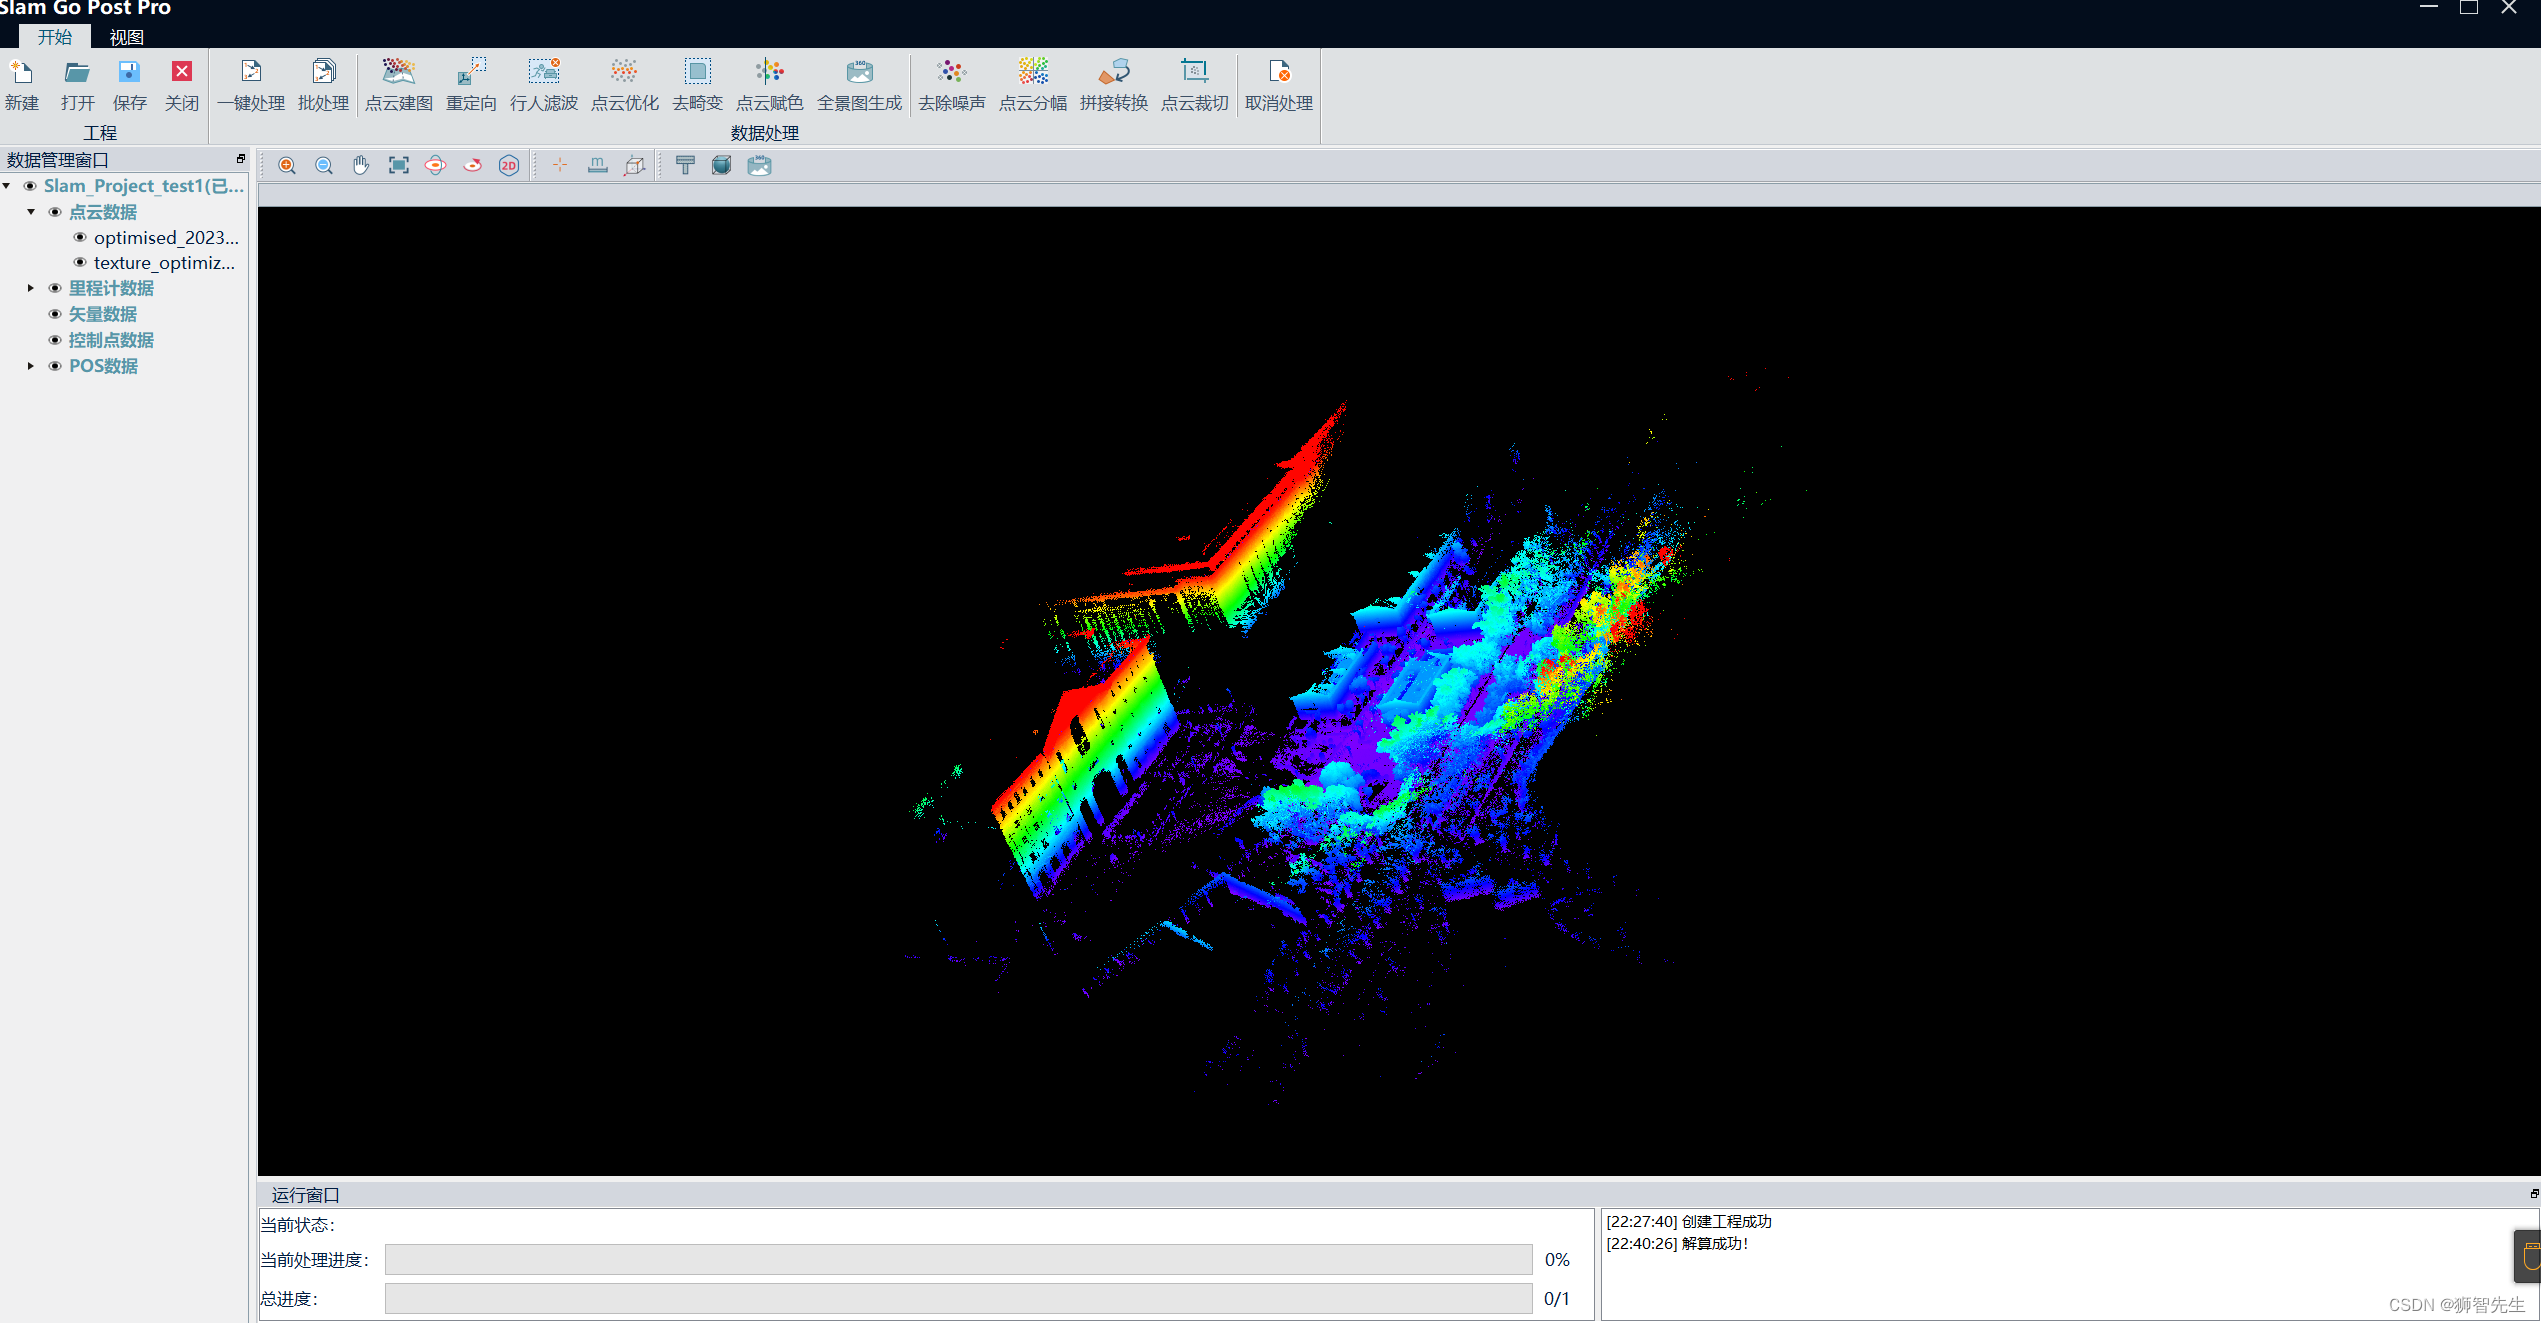Hide the optimised_2023 point cloud layer
The width and height of the screenshot is (2541, 1323).
point(80,238)
